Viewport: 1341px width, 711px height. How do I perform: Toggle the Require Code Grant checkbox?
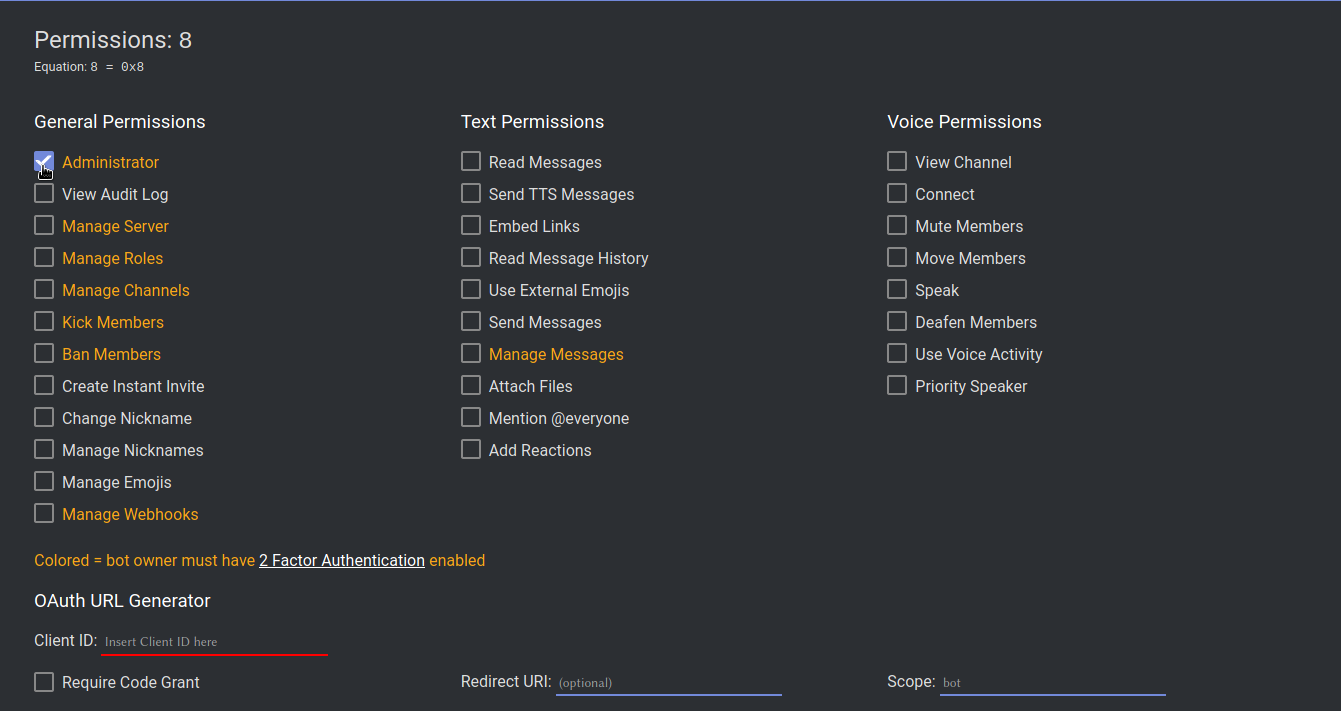pos(44,682)
